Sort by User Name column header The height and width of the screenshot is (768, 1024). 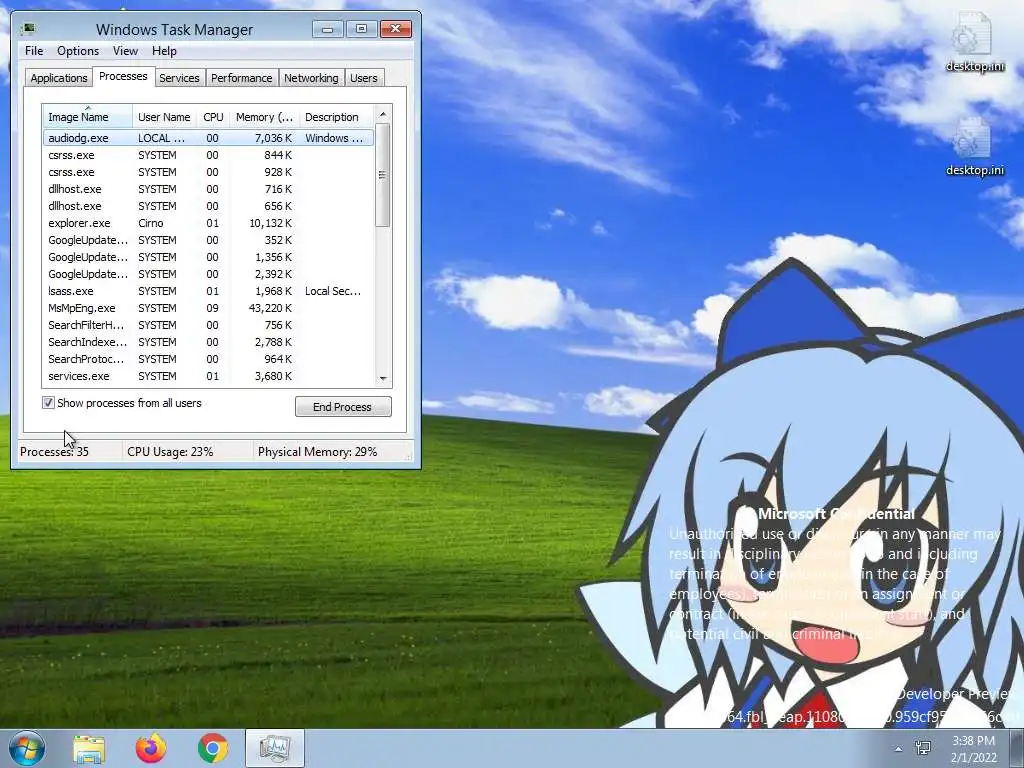[164, 117]
